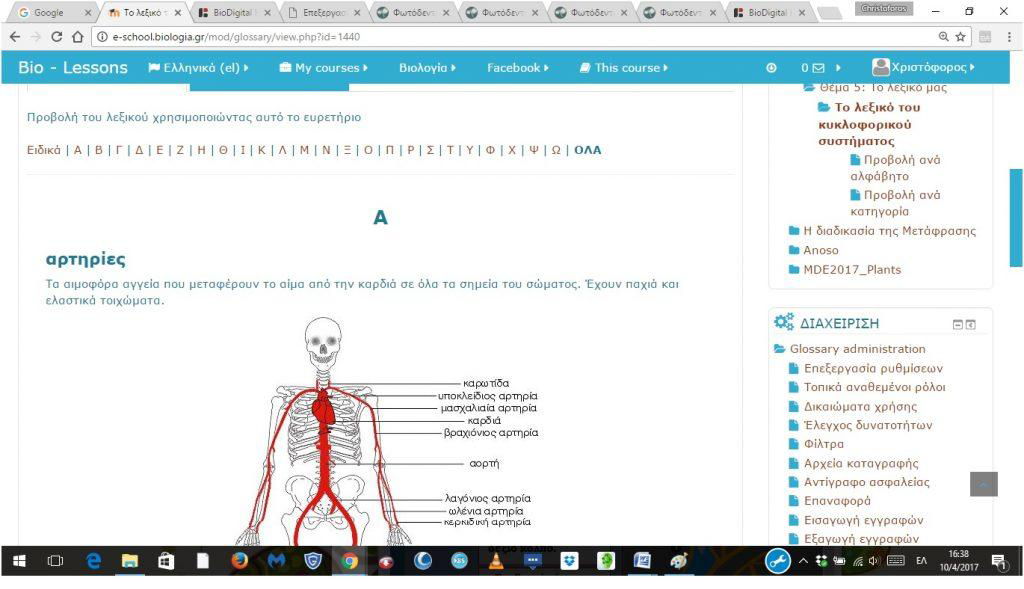Expand the Ελληνικά (el) language dropdown
Viewport: 1024px width, 589px height.
click(199, 68)
